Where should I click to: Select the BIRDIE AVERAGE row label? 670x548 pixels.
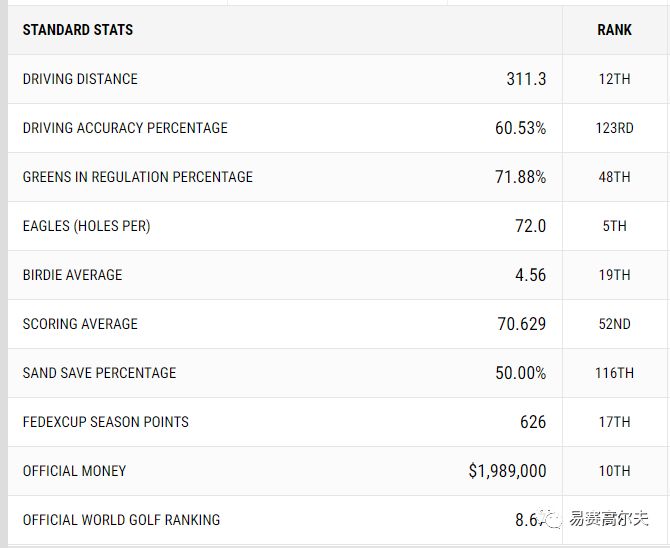click(x=72, y=275)
